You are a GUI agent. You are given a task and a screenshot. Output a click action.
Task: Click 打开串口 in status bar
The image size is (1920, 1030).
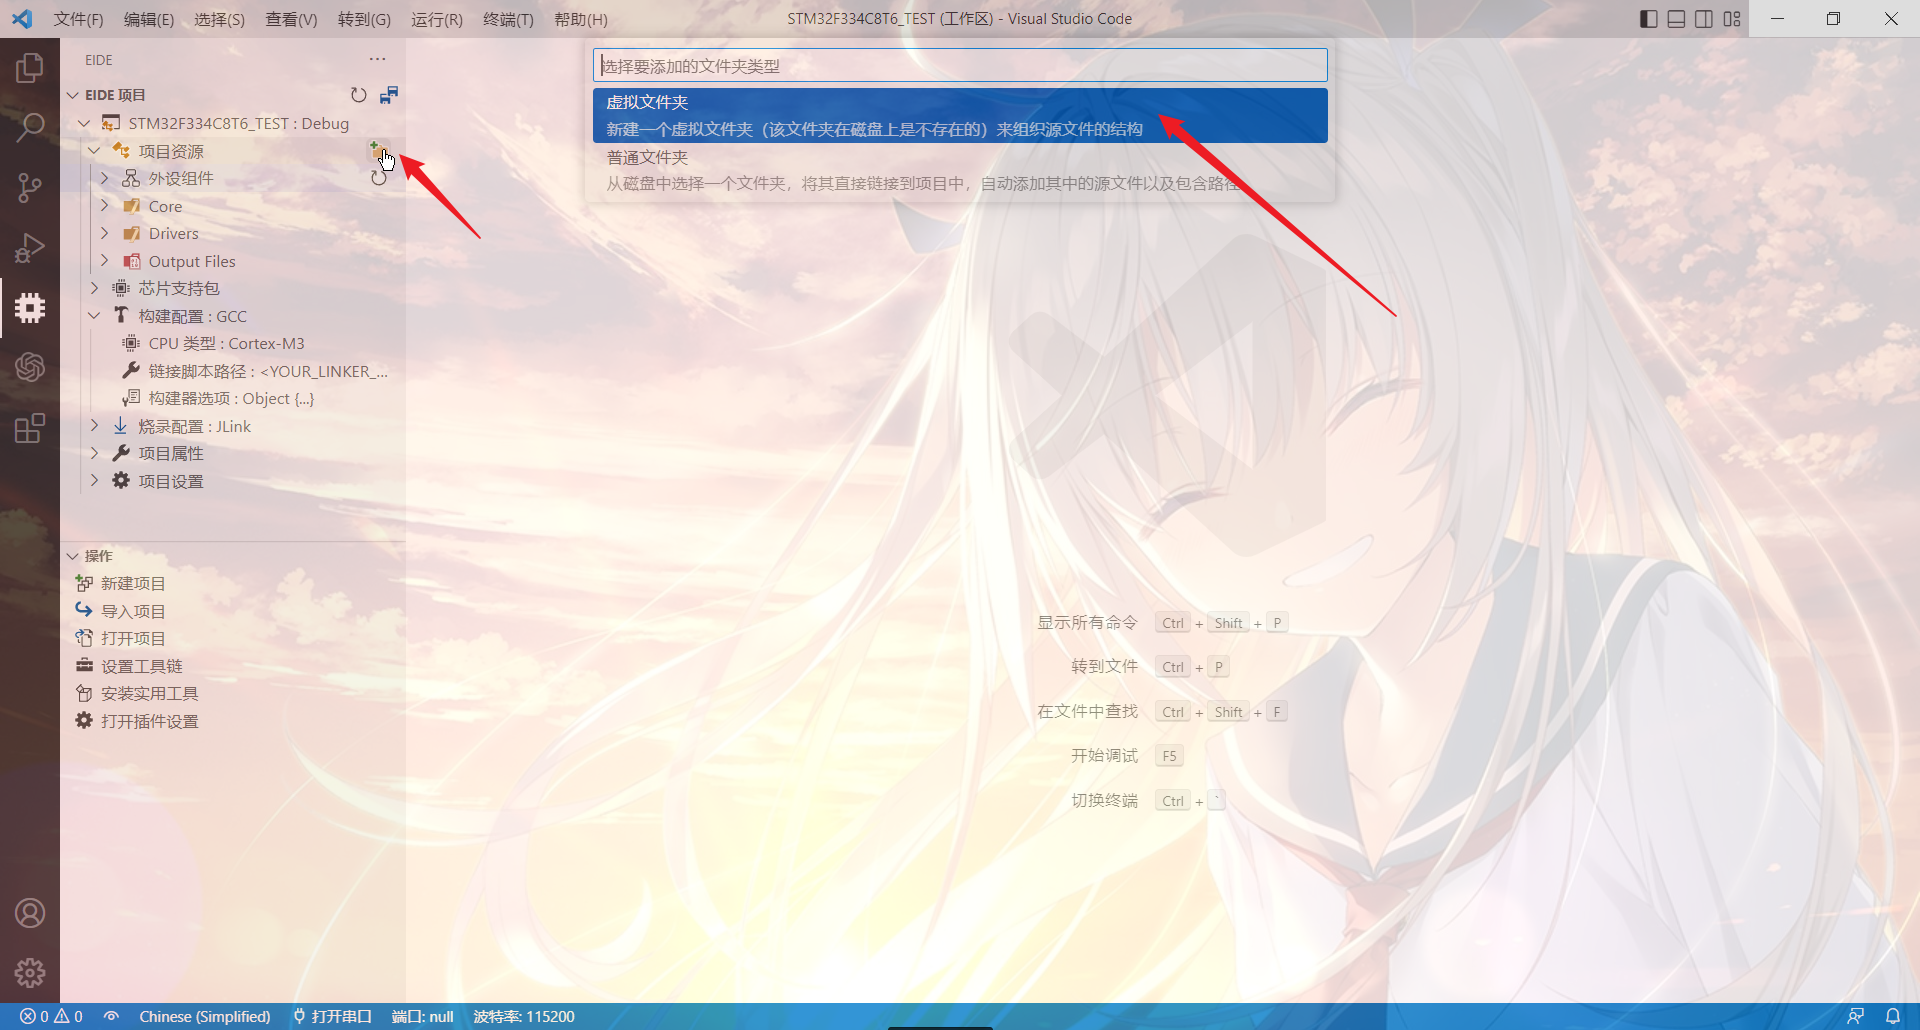click(x=332, y=1016)
